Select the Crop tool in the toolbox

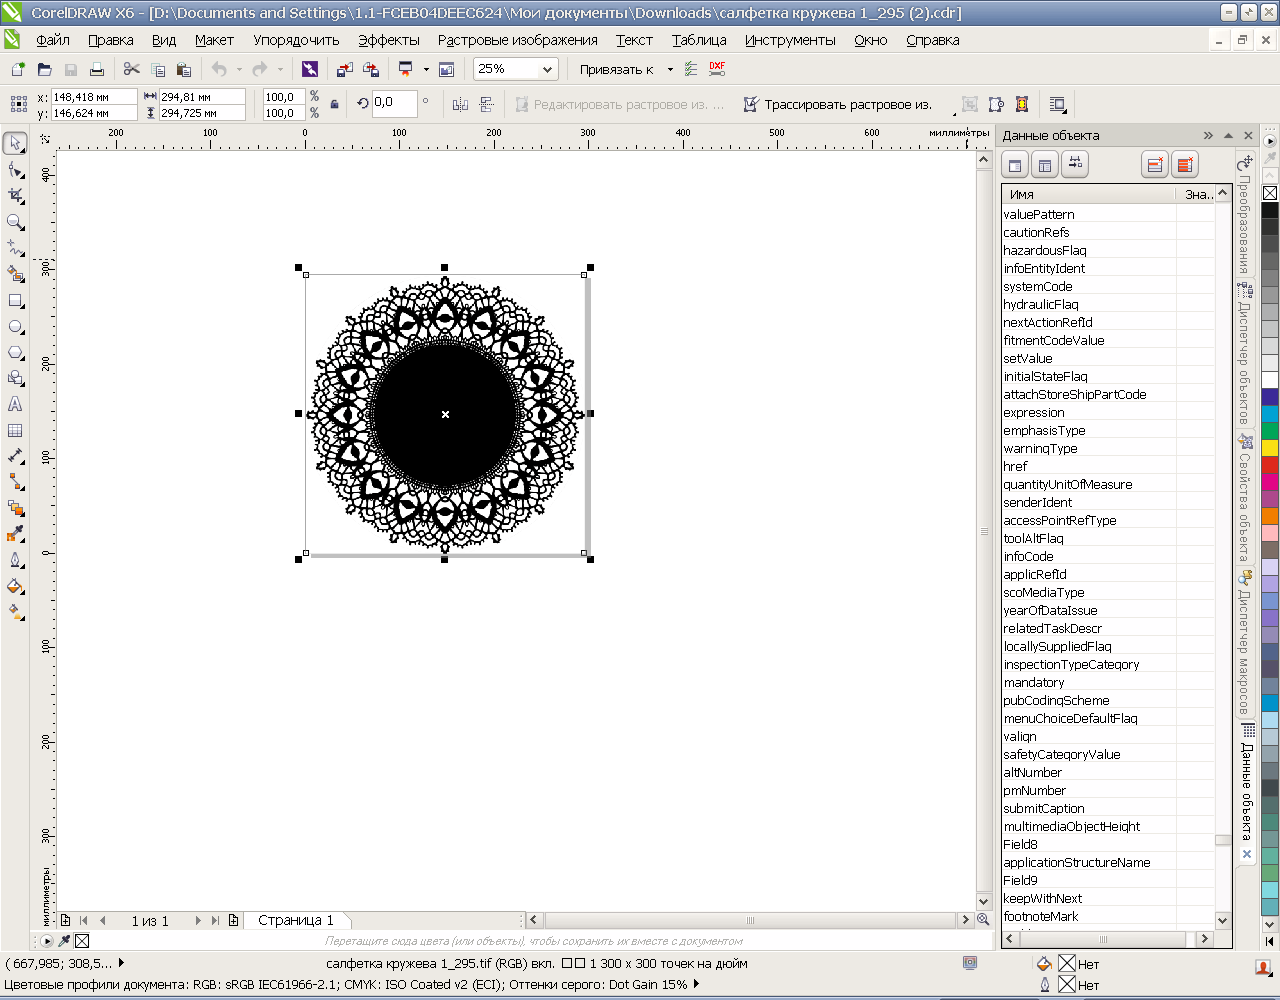pyautogui.click(x=16, y=196)
